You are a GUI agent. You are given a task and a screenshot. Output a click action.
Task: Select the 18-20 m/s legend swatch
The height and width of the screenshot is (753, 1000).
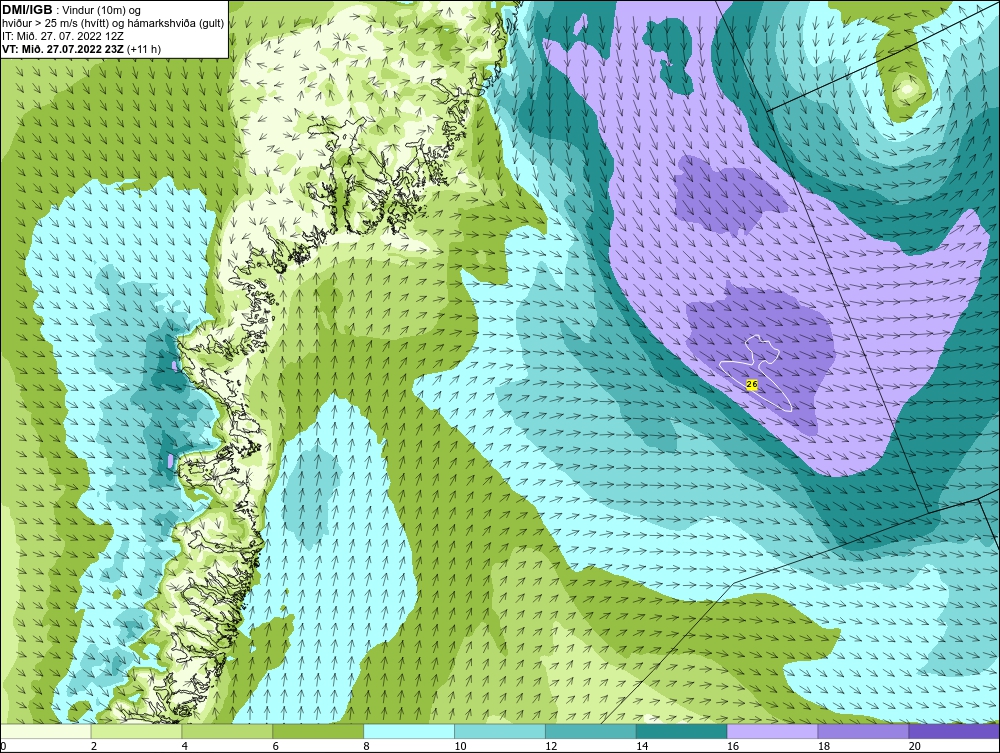click(864, 731)
